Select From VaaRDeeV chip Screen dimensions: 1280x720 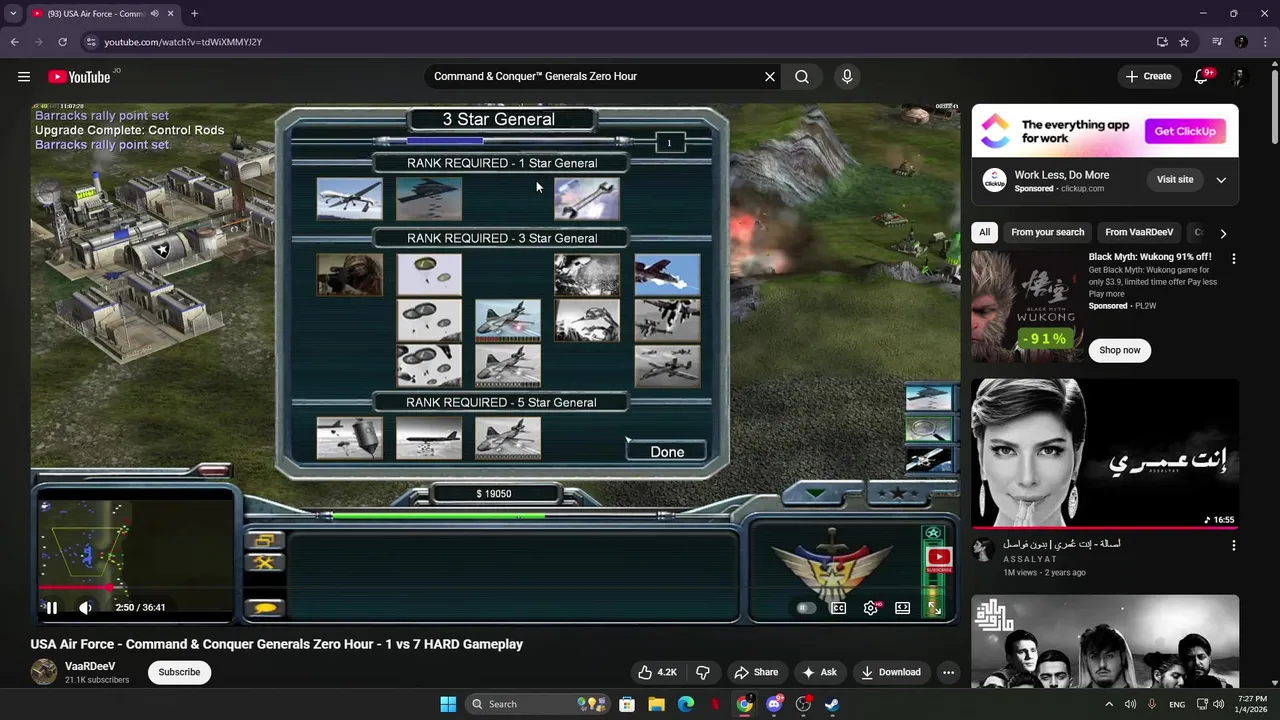pyautogui.click(x=1139, y=232)
